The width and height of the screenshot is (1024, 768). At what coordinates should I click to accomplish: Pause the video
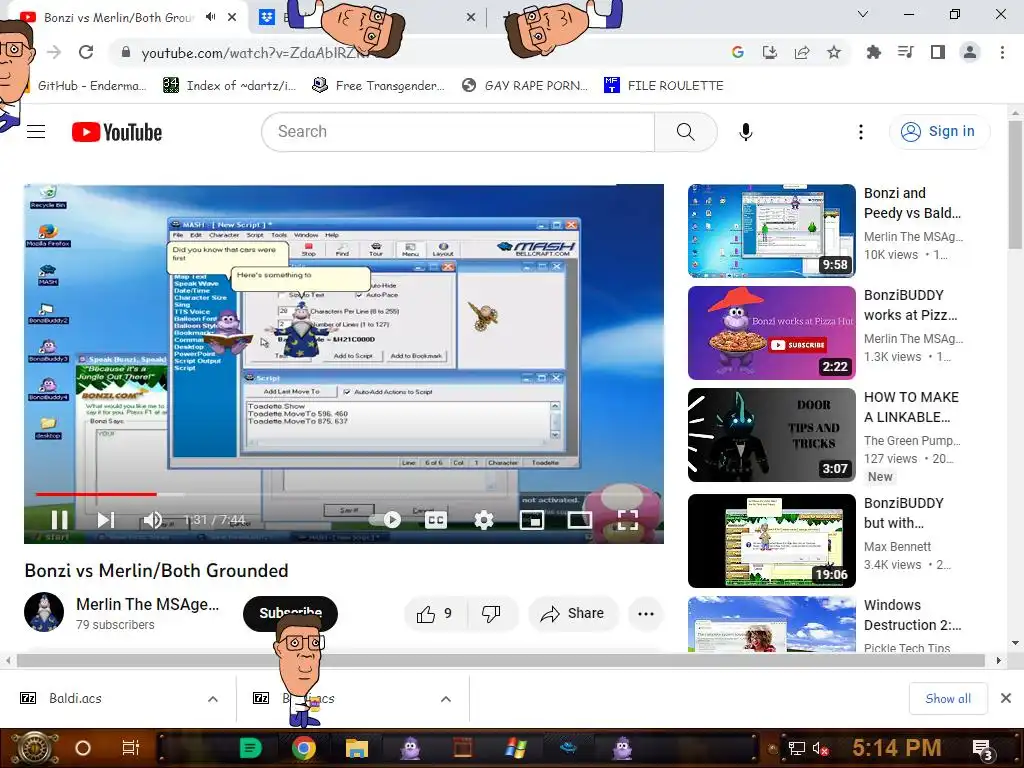point(59,520)
